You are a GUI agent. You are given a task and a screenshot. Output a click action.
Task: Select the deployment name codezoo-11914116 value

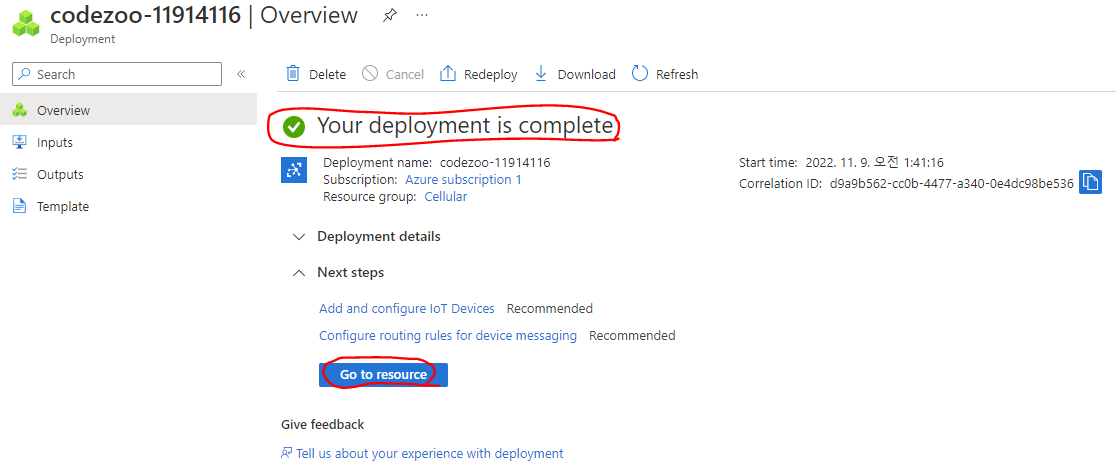495,162
